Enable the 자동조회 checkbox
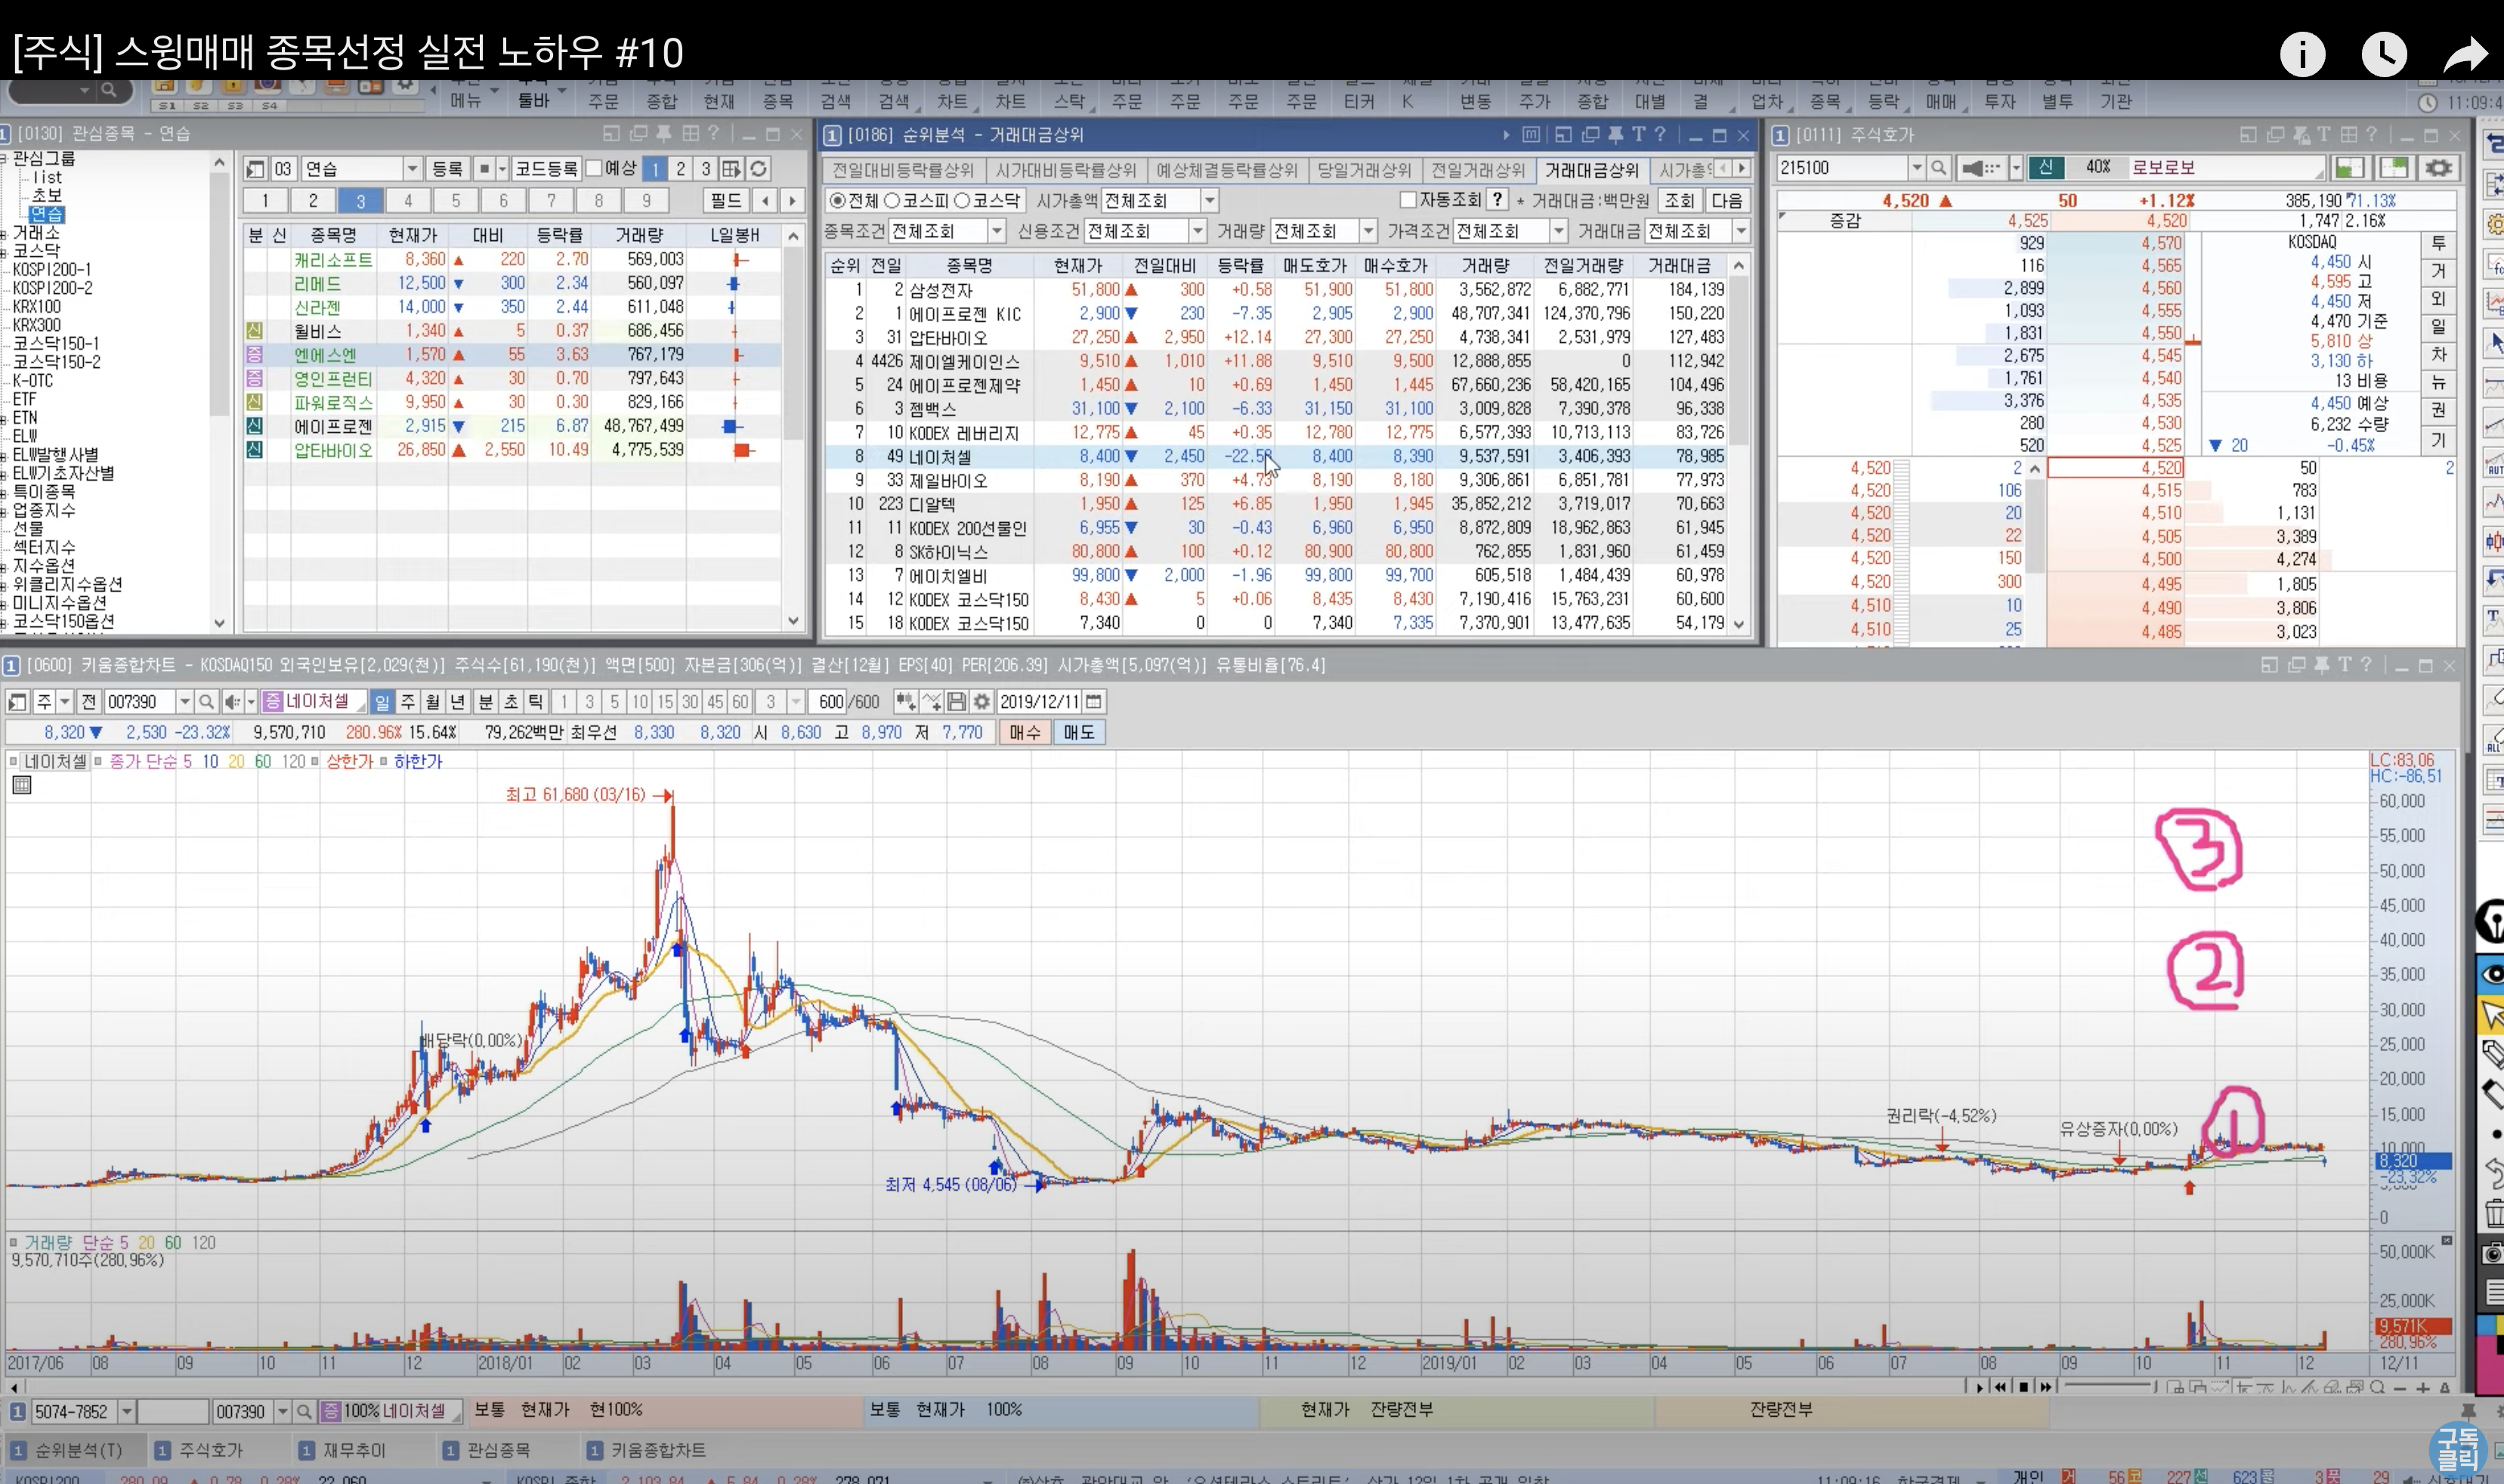The width and height of the screenshot is (2504, 1484). [x=1408, y=200]
